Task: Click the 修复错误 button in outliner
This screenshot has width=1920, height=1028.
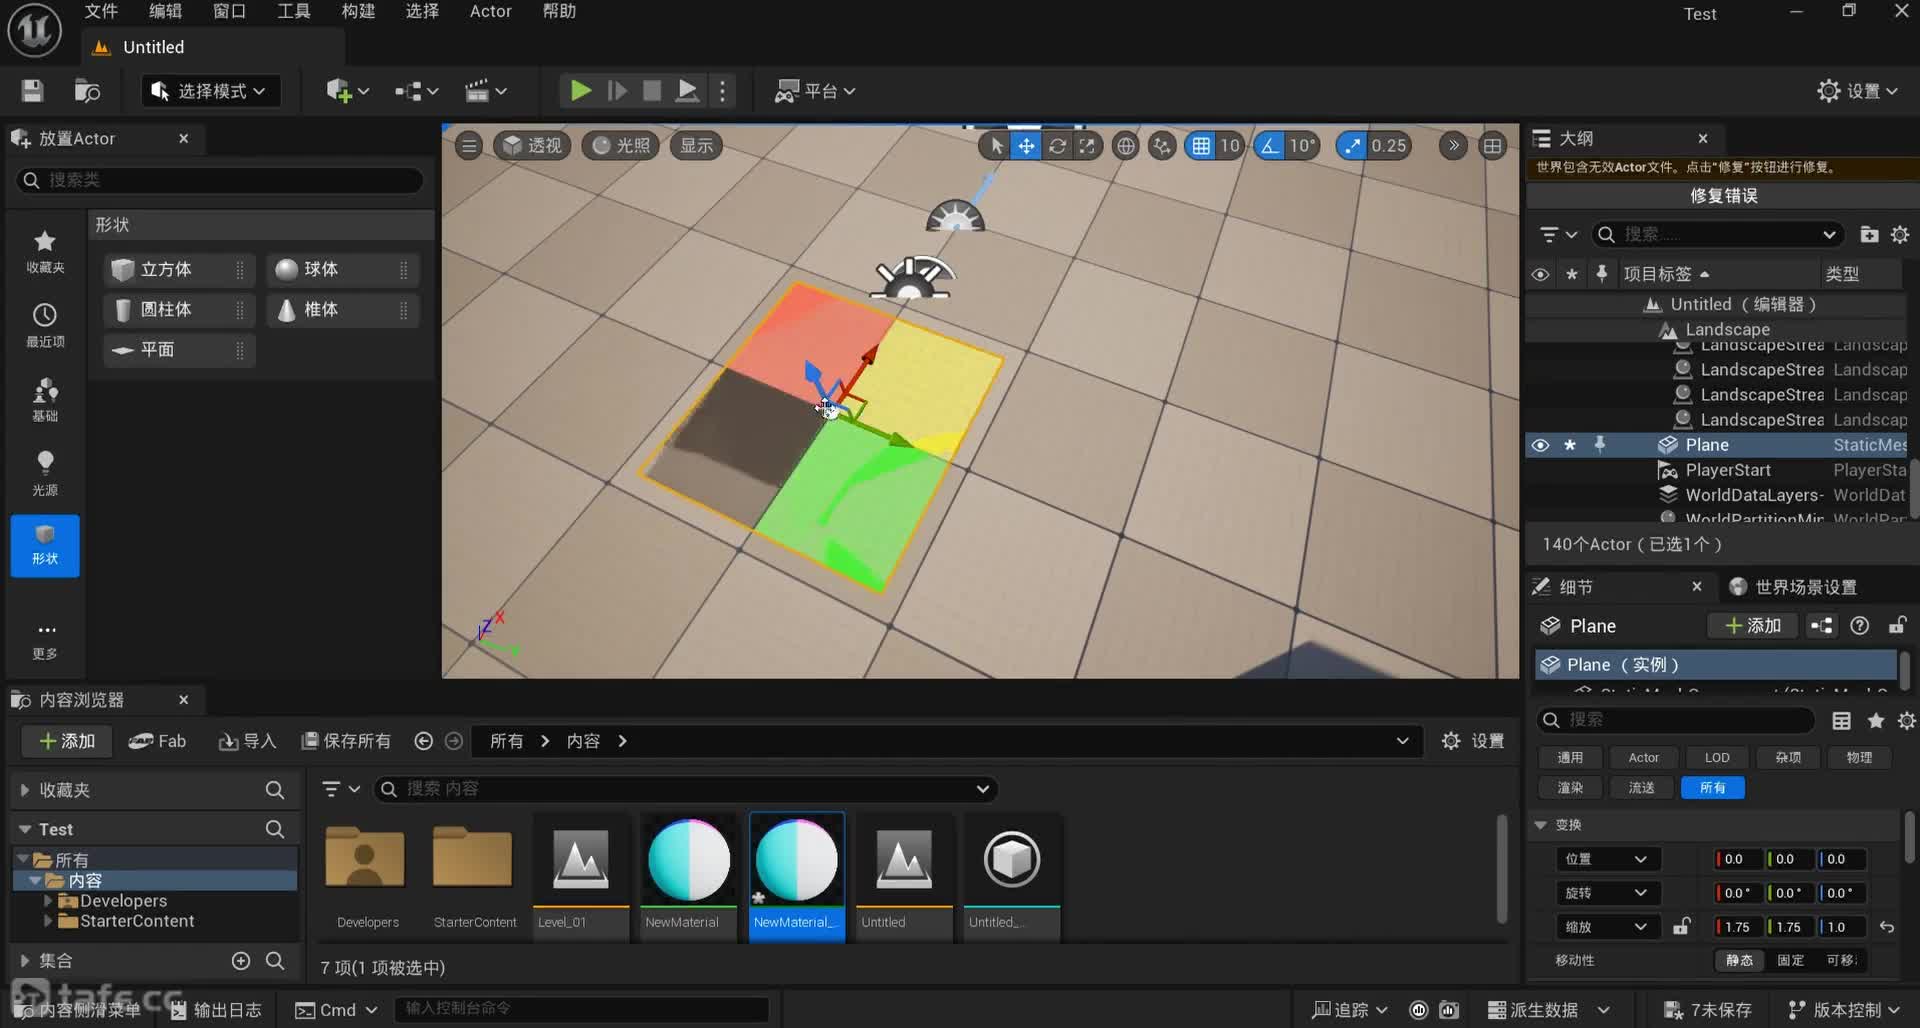Action: [1723, 196]
